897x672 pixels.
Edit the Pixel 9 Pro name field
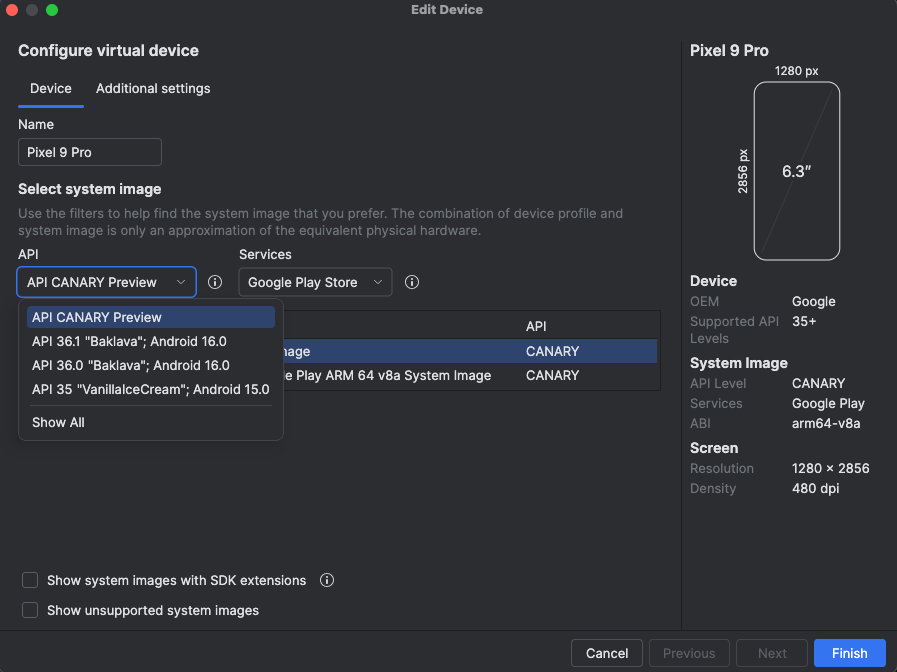(89, 152)
